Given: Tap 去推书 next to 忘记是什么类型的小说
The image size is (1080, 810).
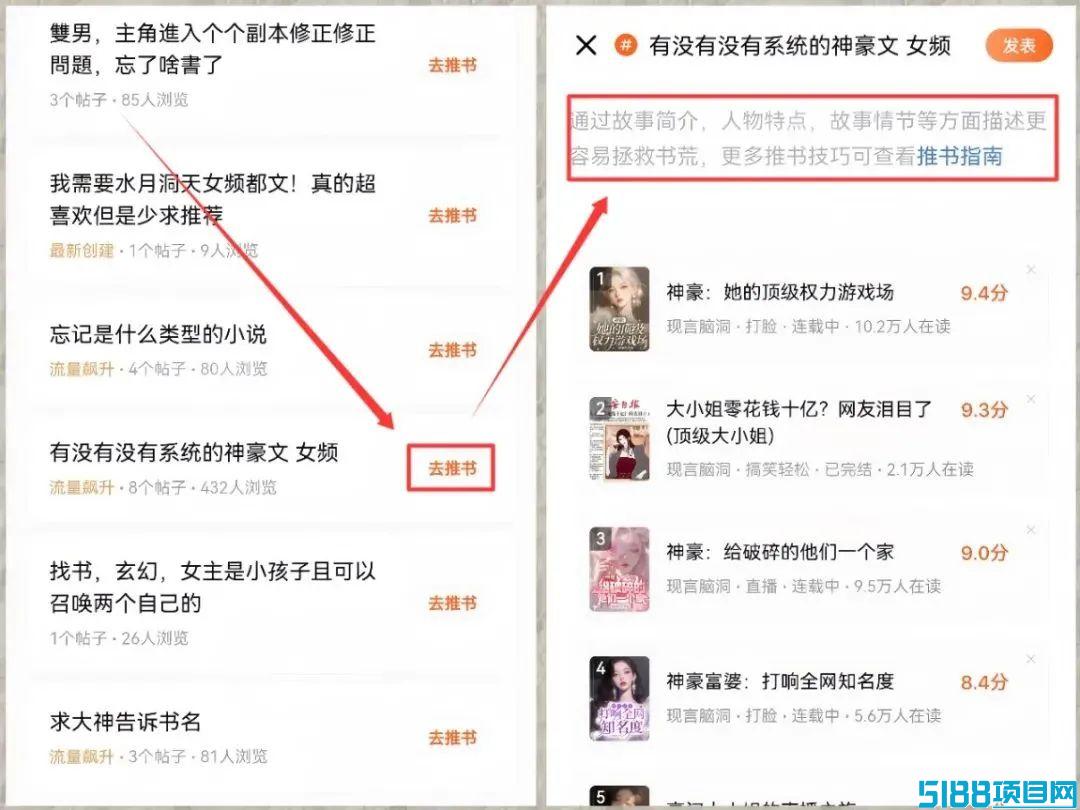Looking at the screenshot, I should [452, 350].
